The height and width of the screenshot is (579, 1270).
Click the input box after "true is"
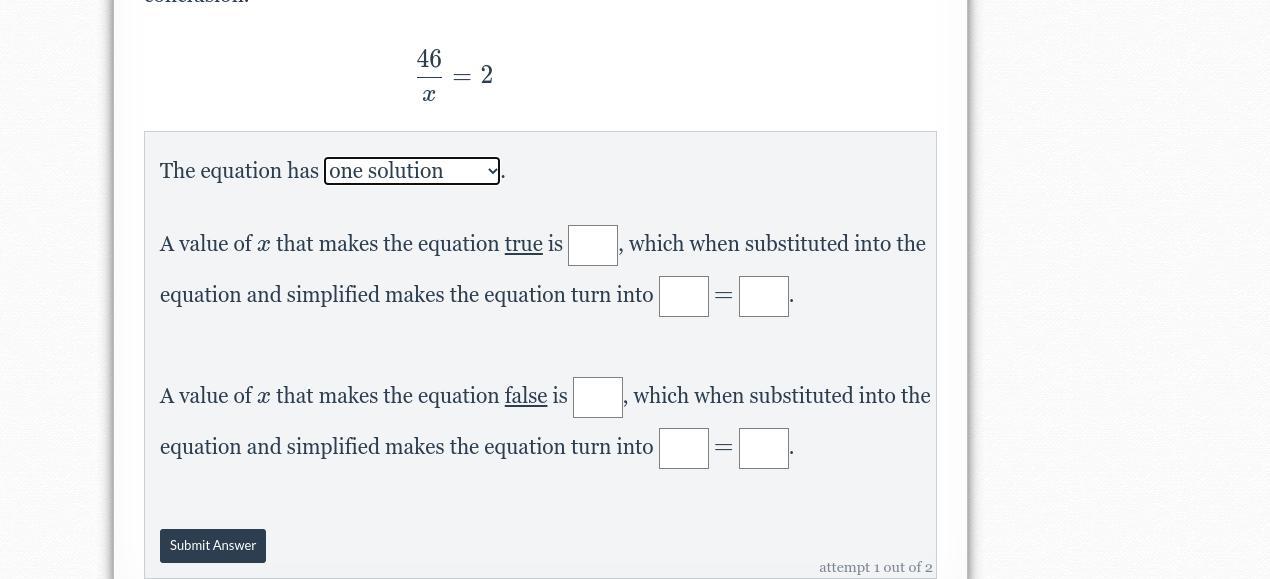point(593,246)
